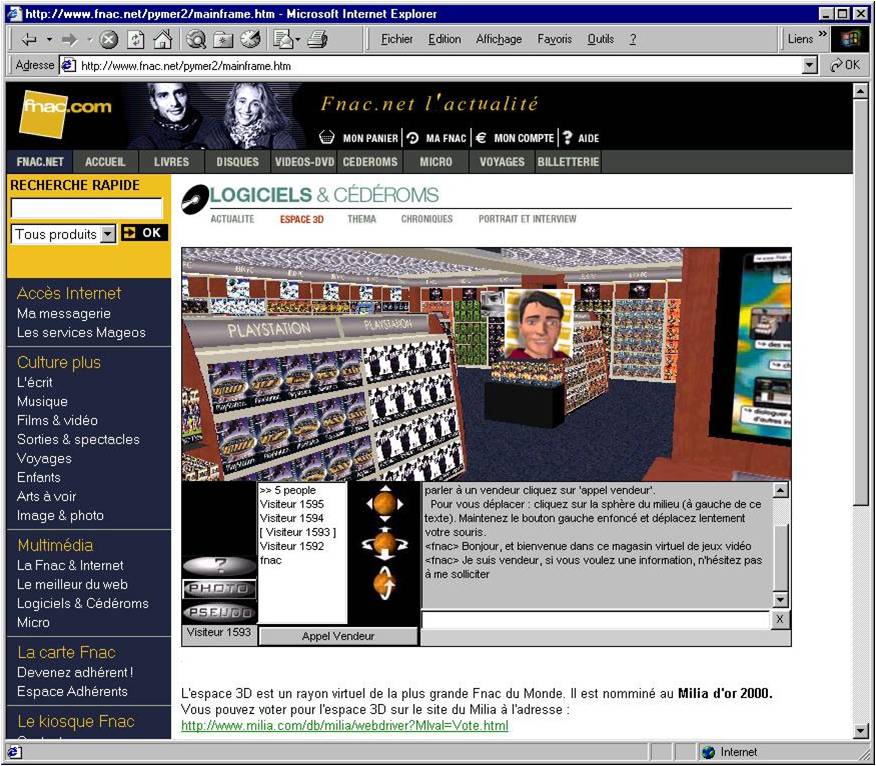The height and width of the screenshot is (766, 876).
Task: Click the OK search button in sidebar
Action: (x=144, y=233)
